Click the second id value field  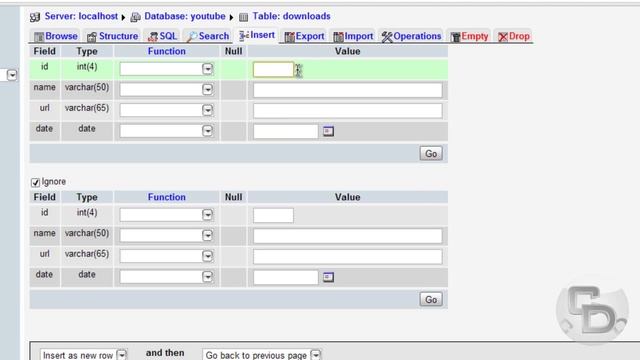pyautogui.click(x=273, y=216)
